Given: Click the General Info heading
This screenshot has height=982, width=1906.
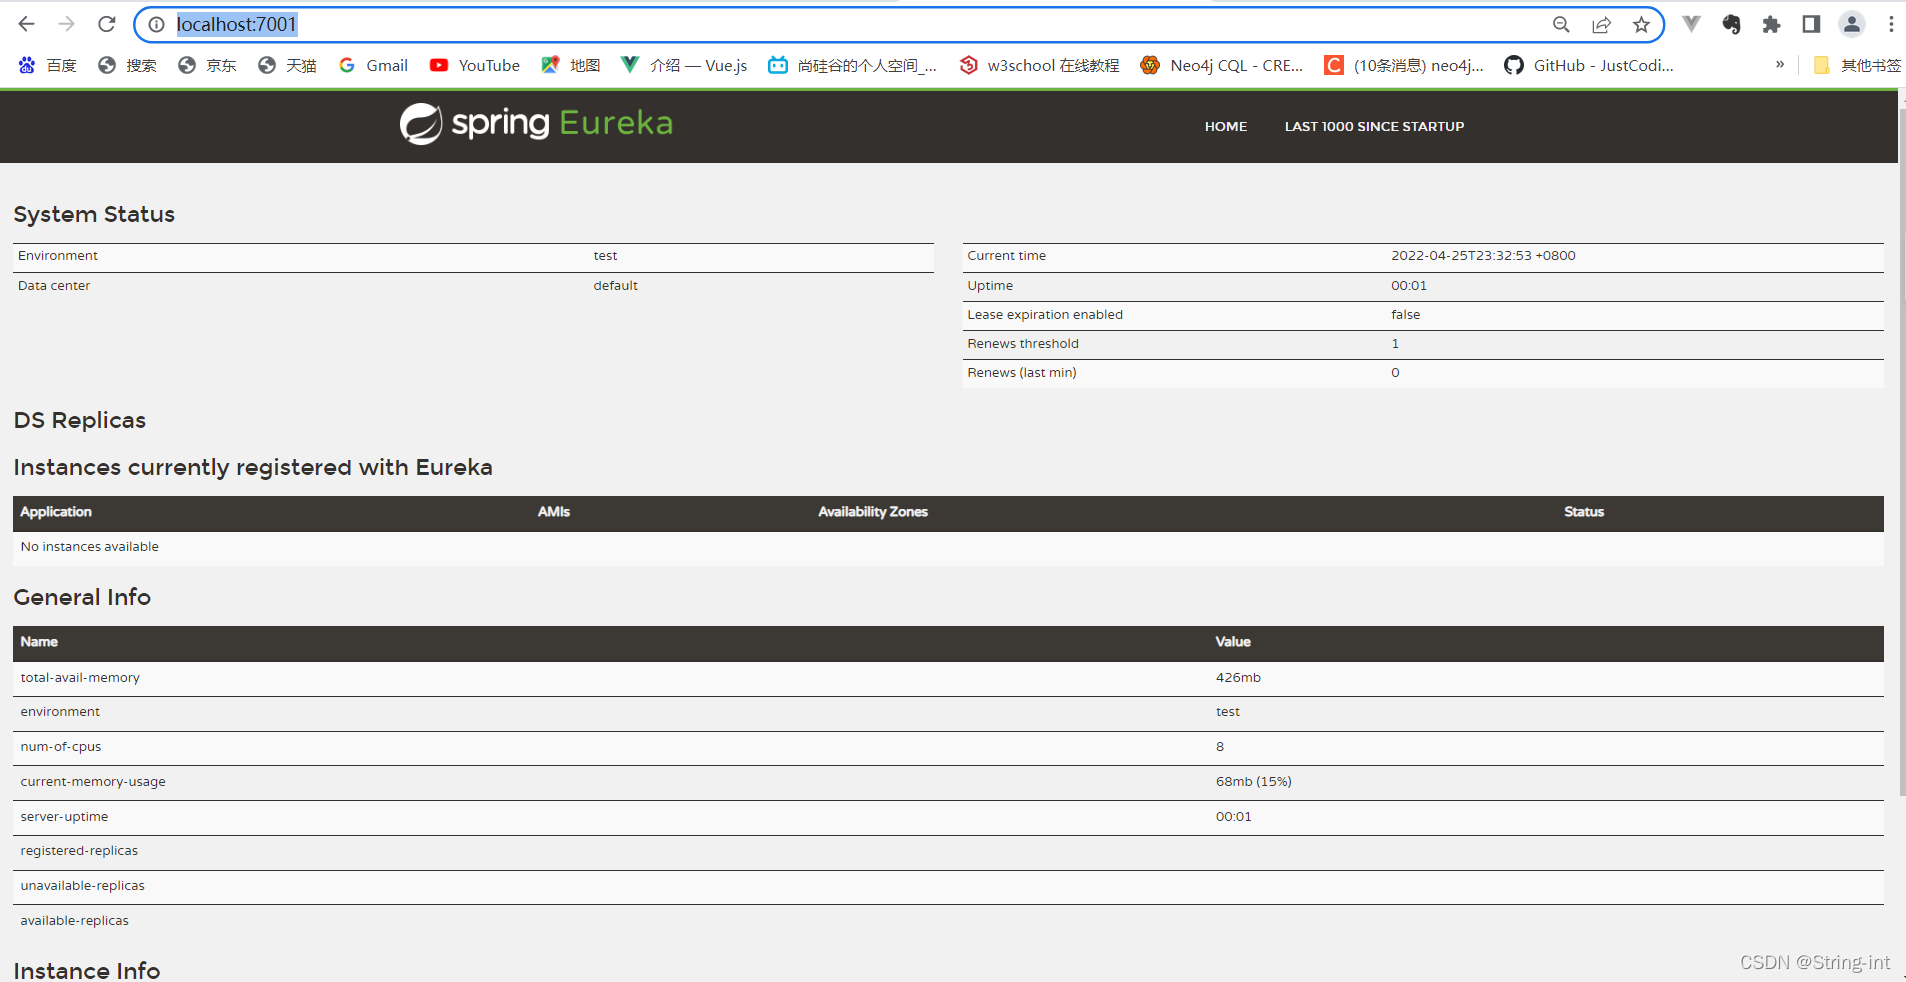Looking at the screenshot, I should coord(82,597).
